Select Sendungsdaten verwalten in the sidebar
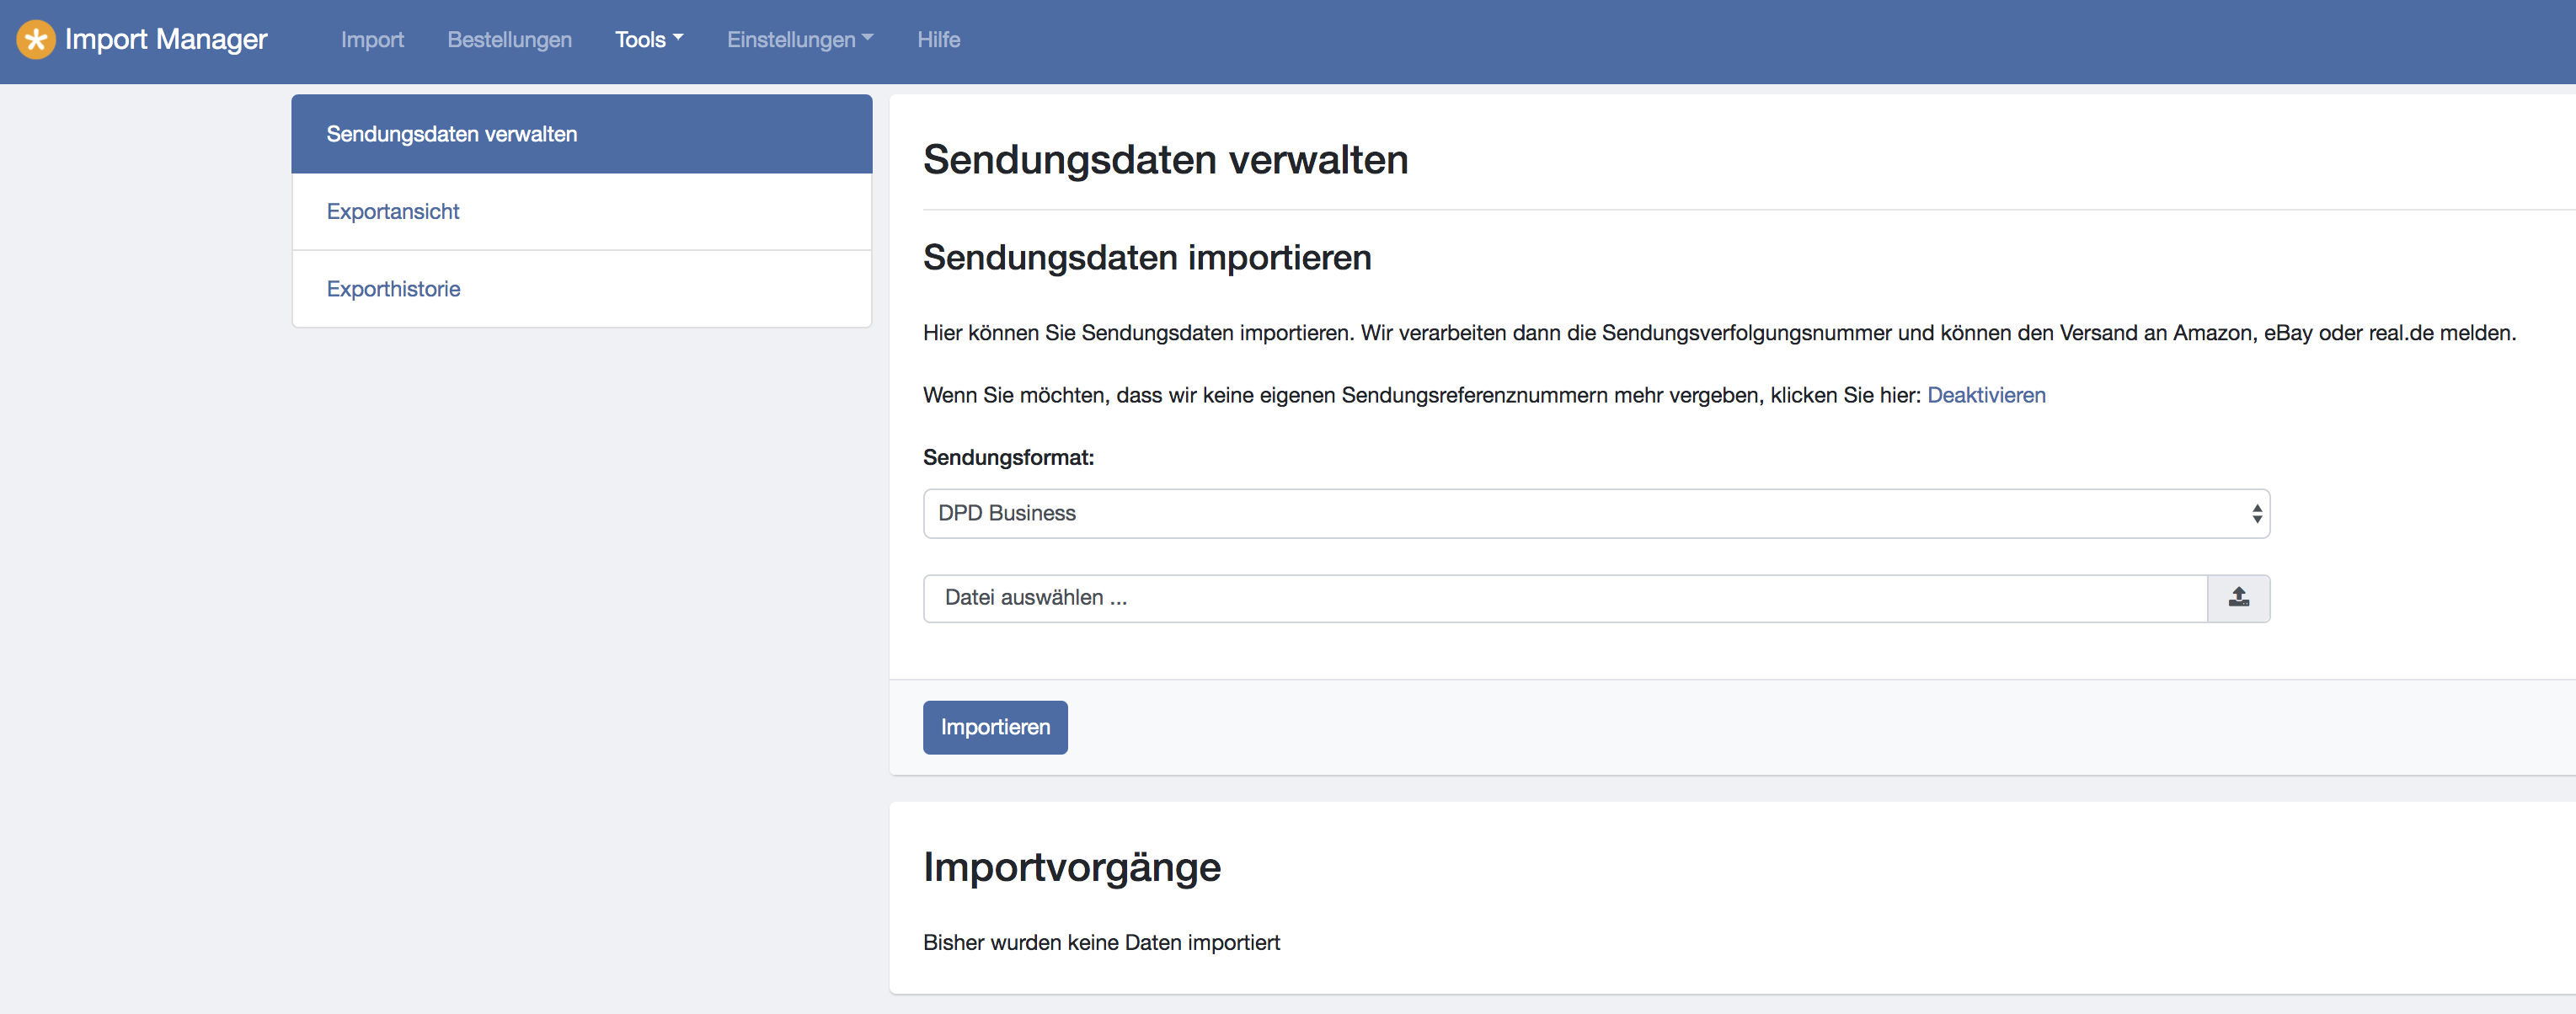The height and width of the screenshot is (1014, 2576). (x=582, y=134)
